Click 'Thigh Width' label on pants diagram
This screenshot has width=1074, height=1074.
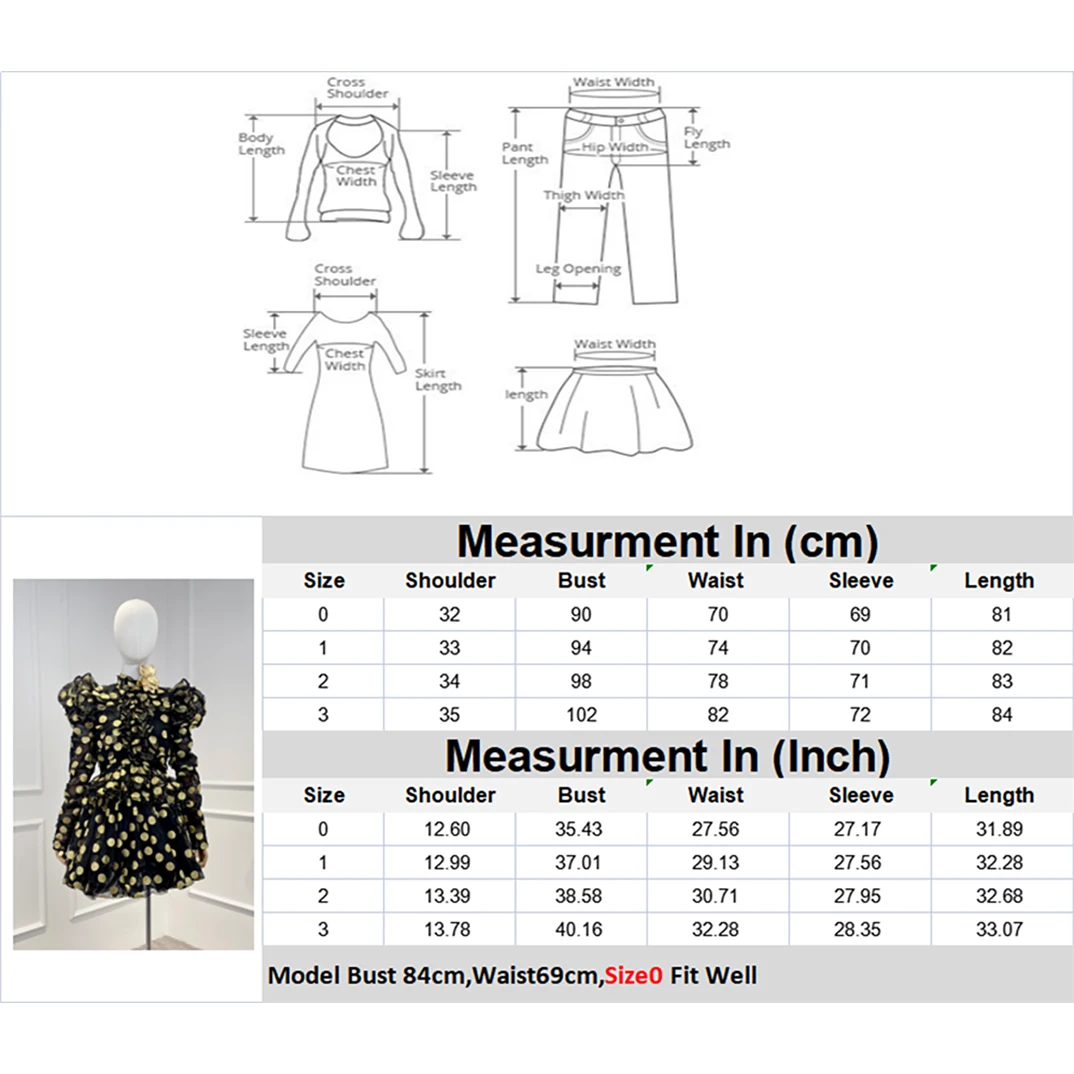pos(584,195)
